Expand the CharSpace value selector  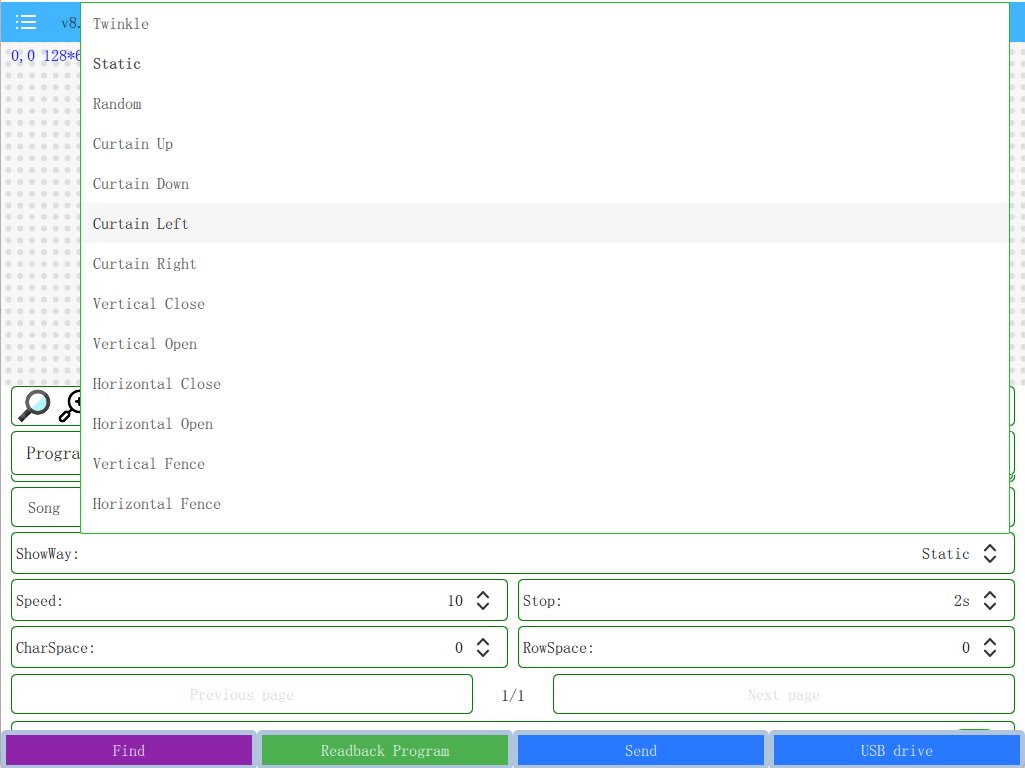(482, 648)
